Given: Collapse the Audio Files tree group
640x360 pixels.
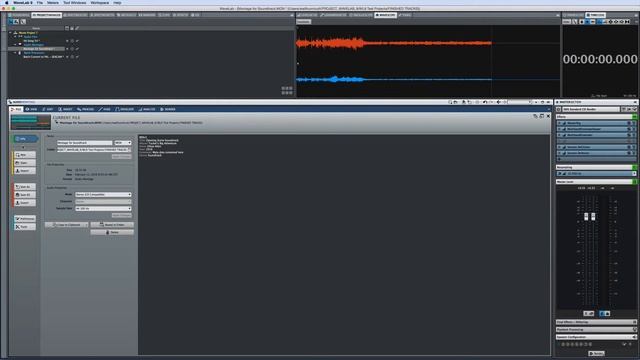Looking at the screenshot, I should point(16,37).
